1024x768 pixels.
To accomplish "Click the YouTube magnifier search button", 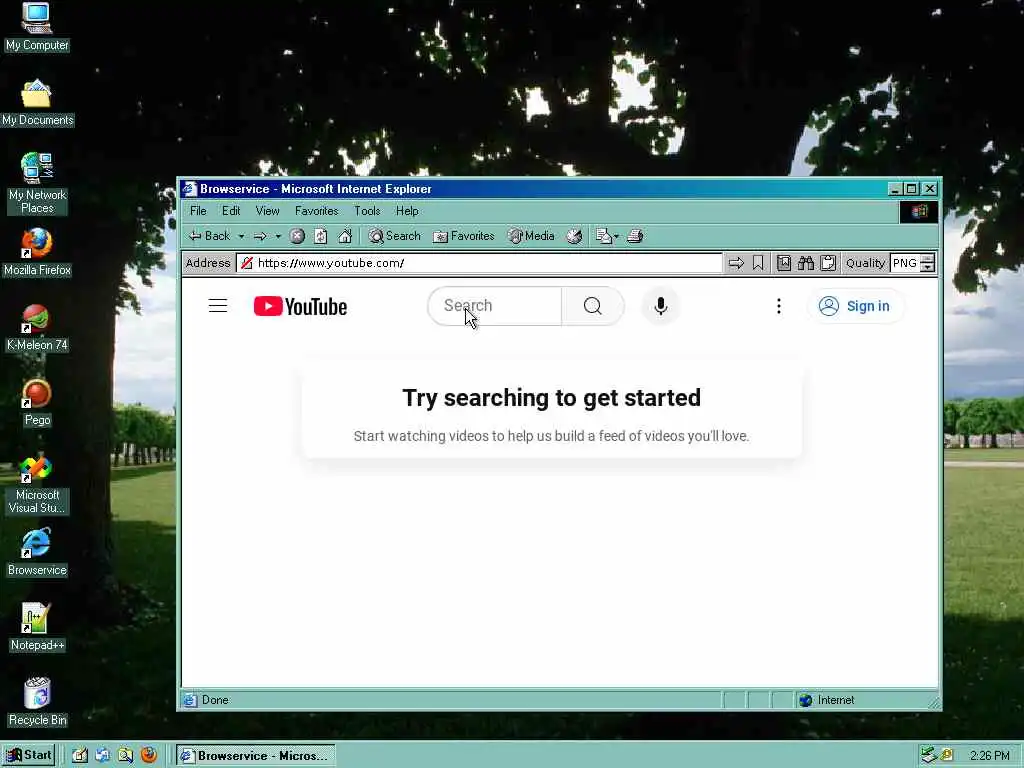I will click(593, 306).
